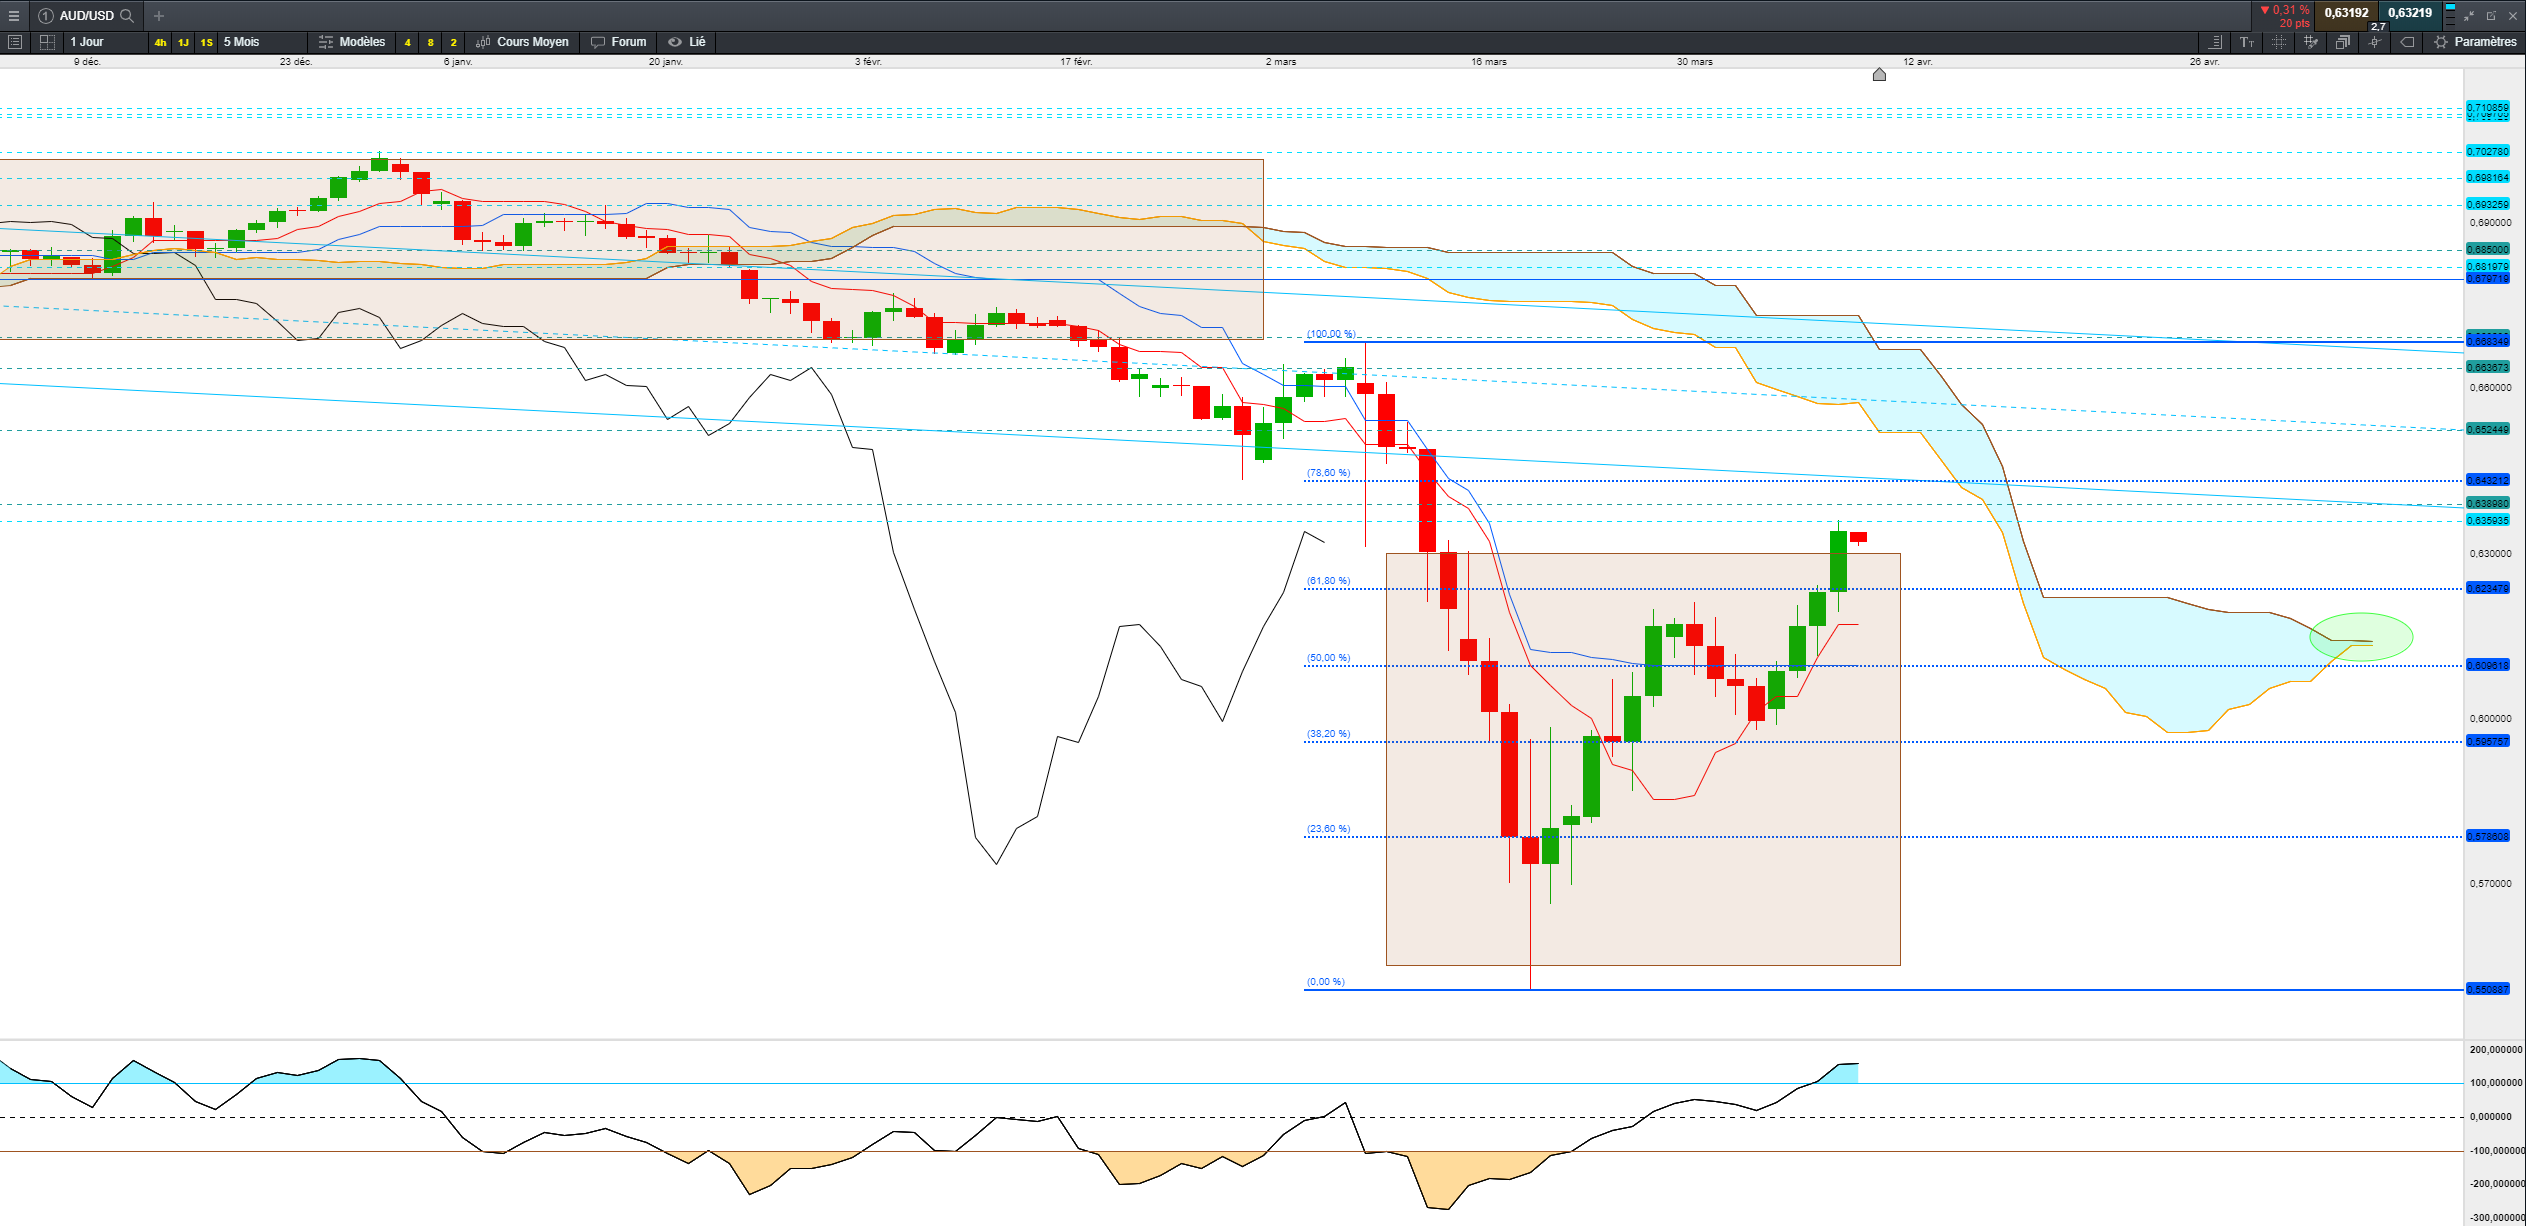This screenshot has height=1226, width=2526.
Task: Click the 61,80 % Fibonacci level label
Action: tap(1328, 581)
